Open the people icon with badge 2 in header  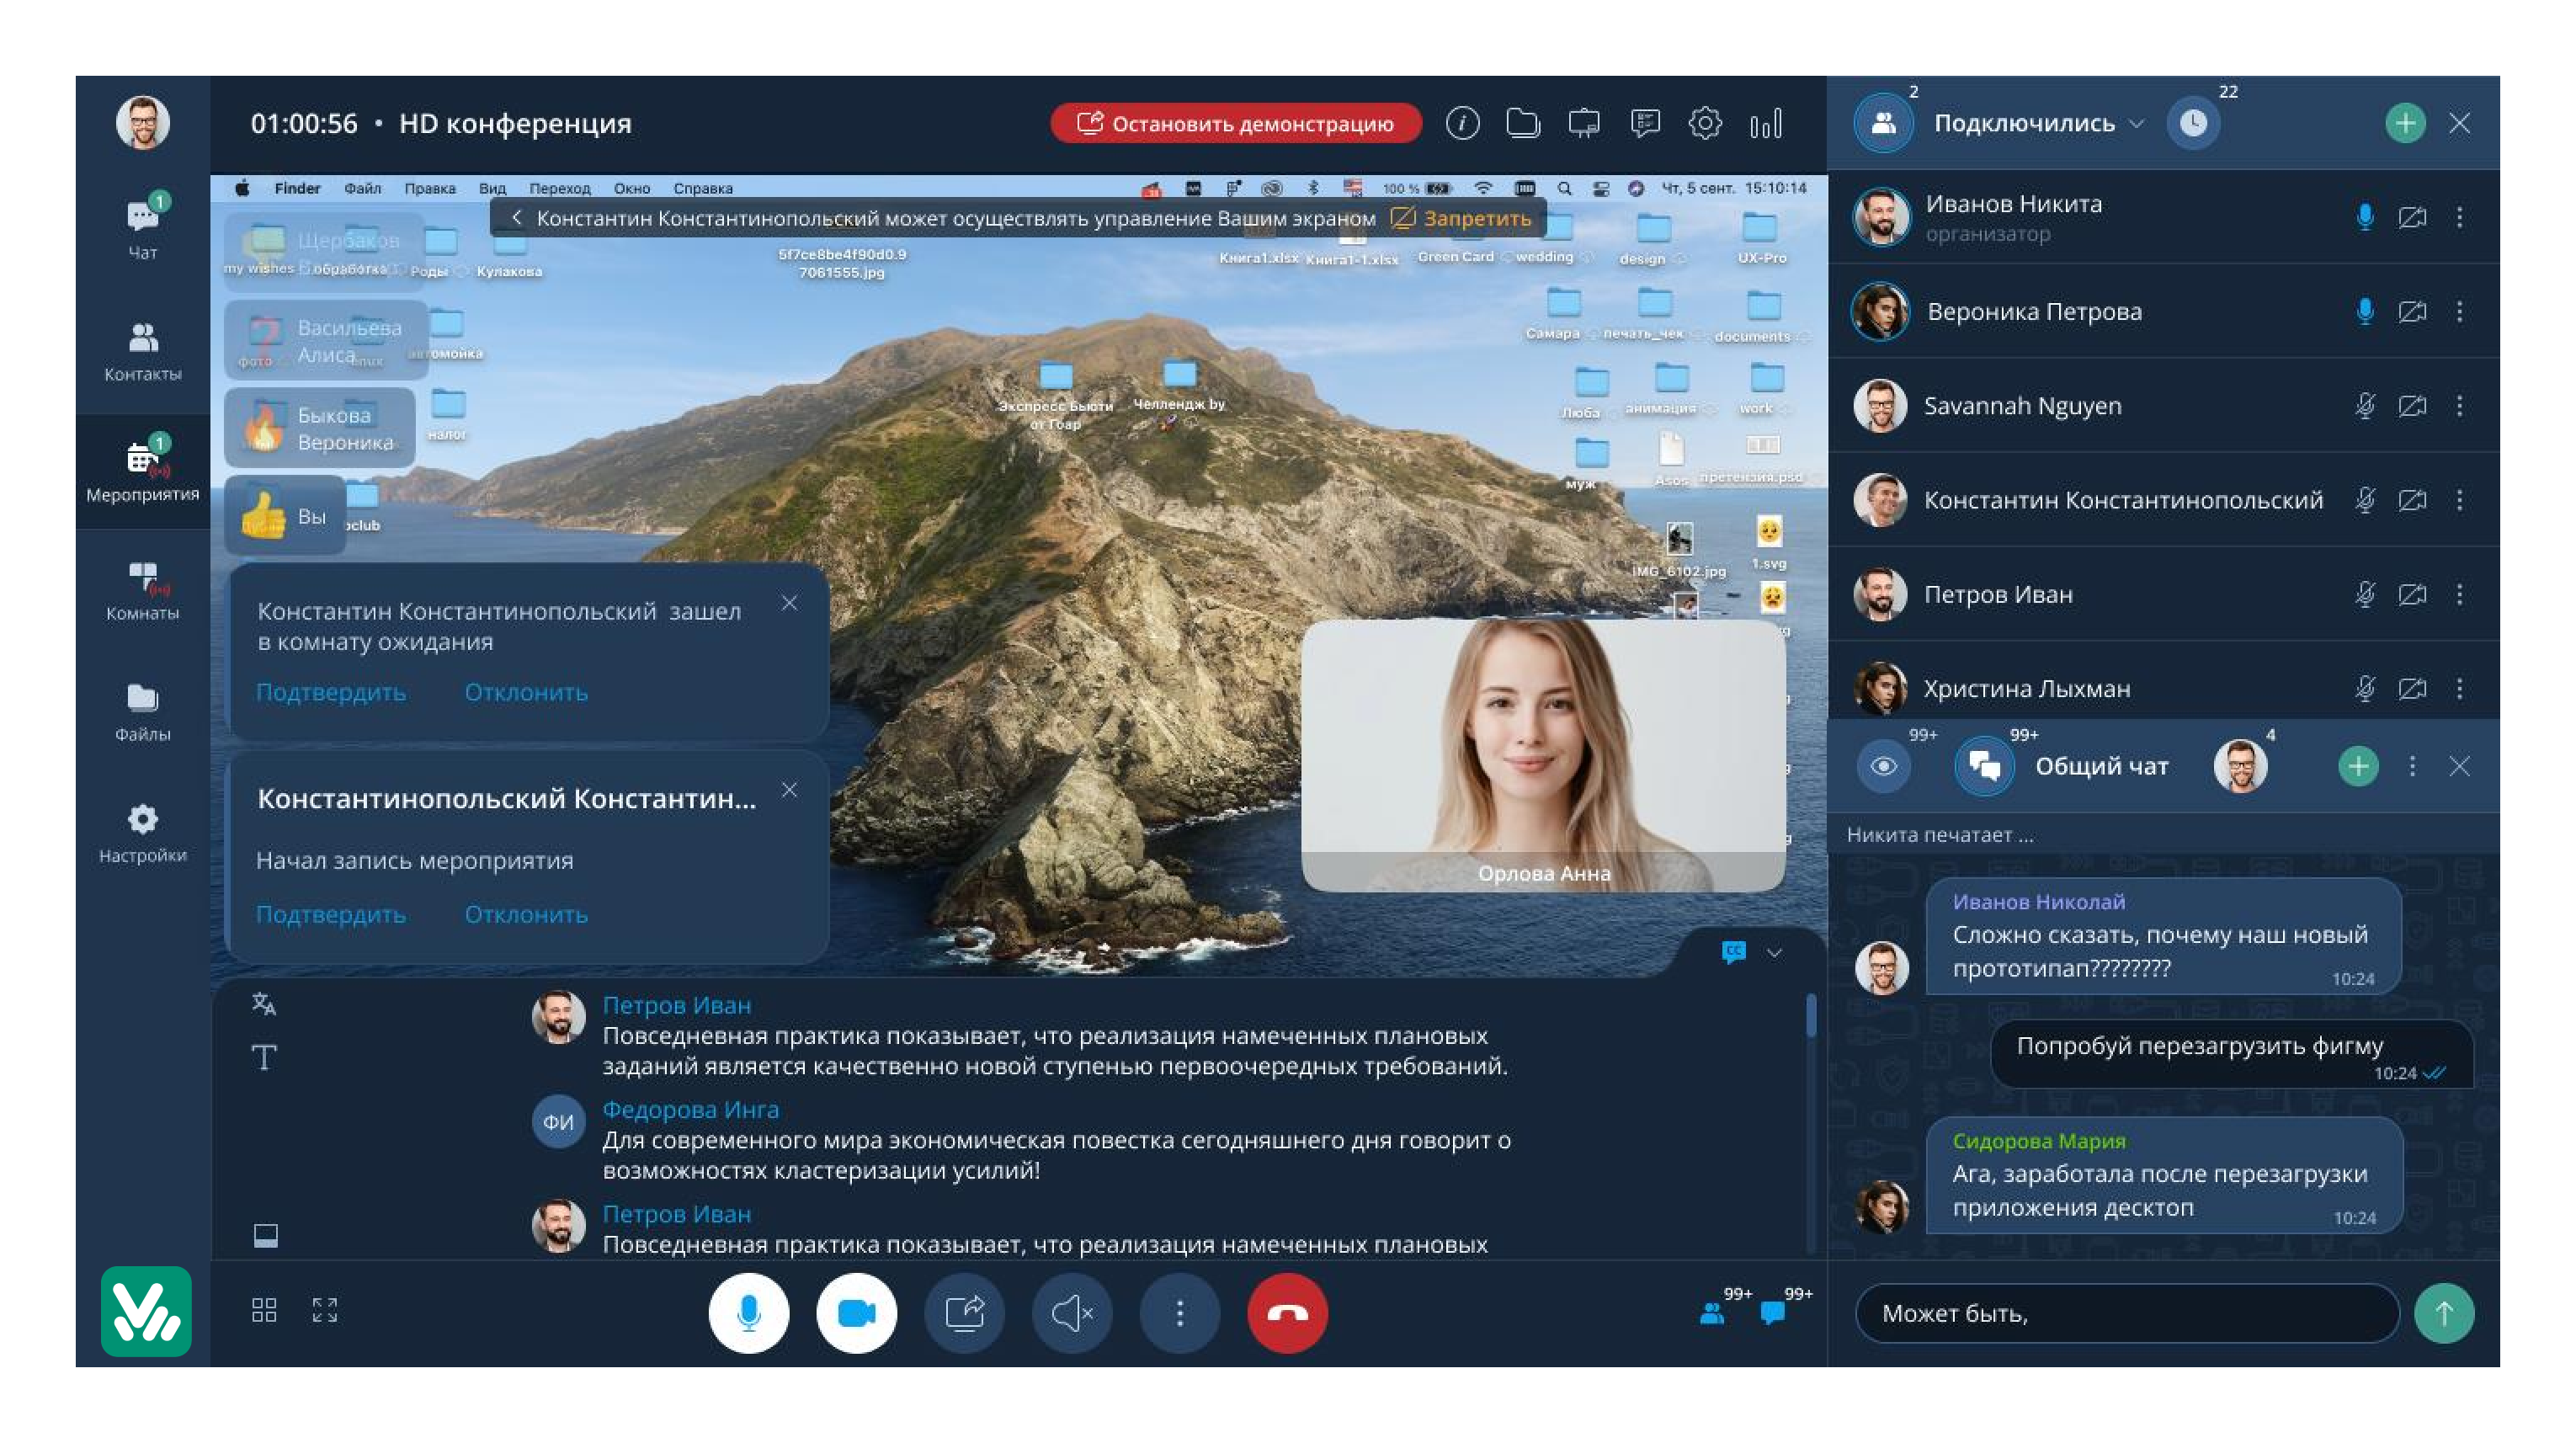[1884, 123]
